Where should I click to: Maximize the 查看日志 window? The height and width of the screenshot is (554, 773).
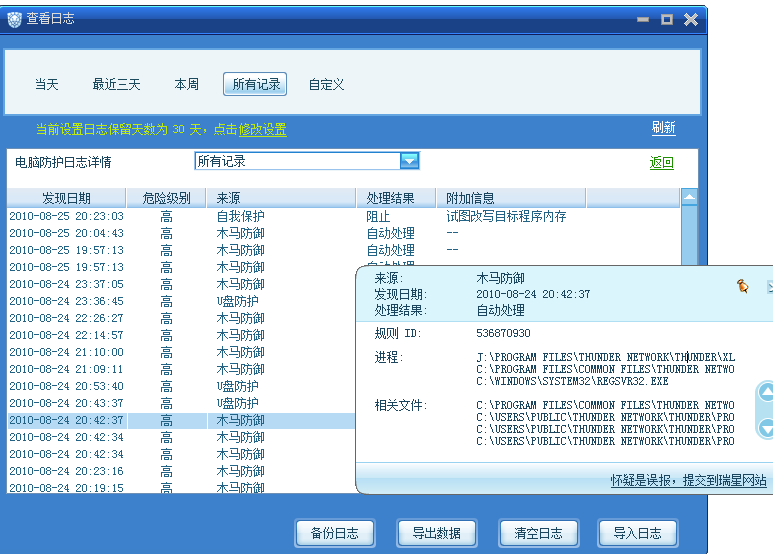[667, 18]
